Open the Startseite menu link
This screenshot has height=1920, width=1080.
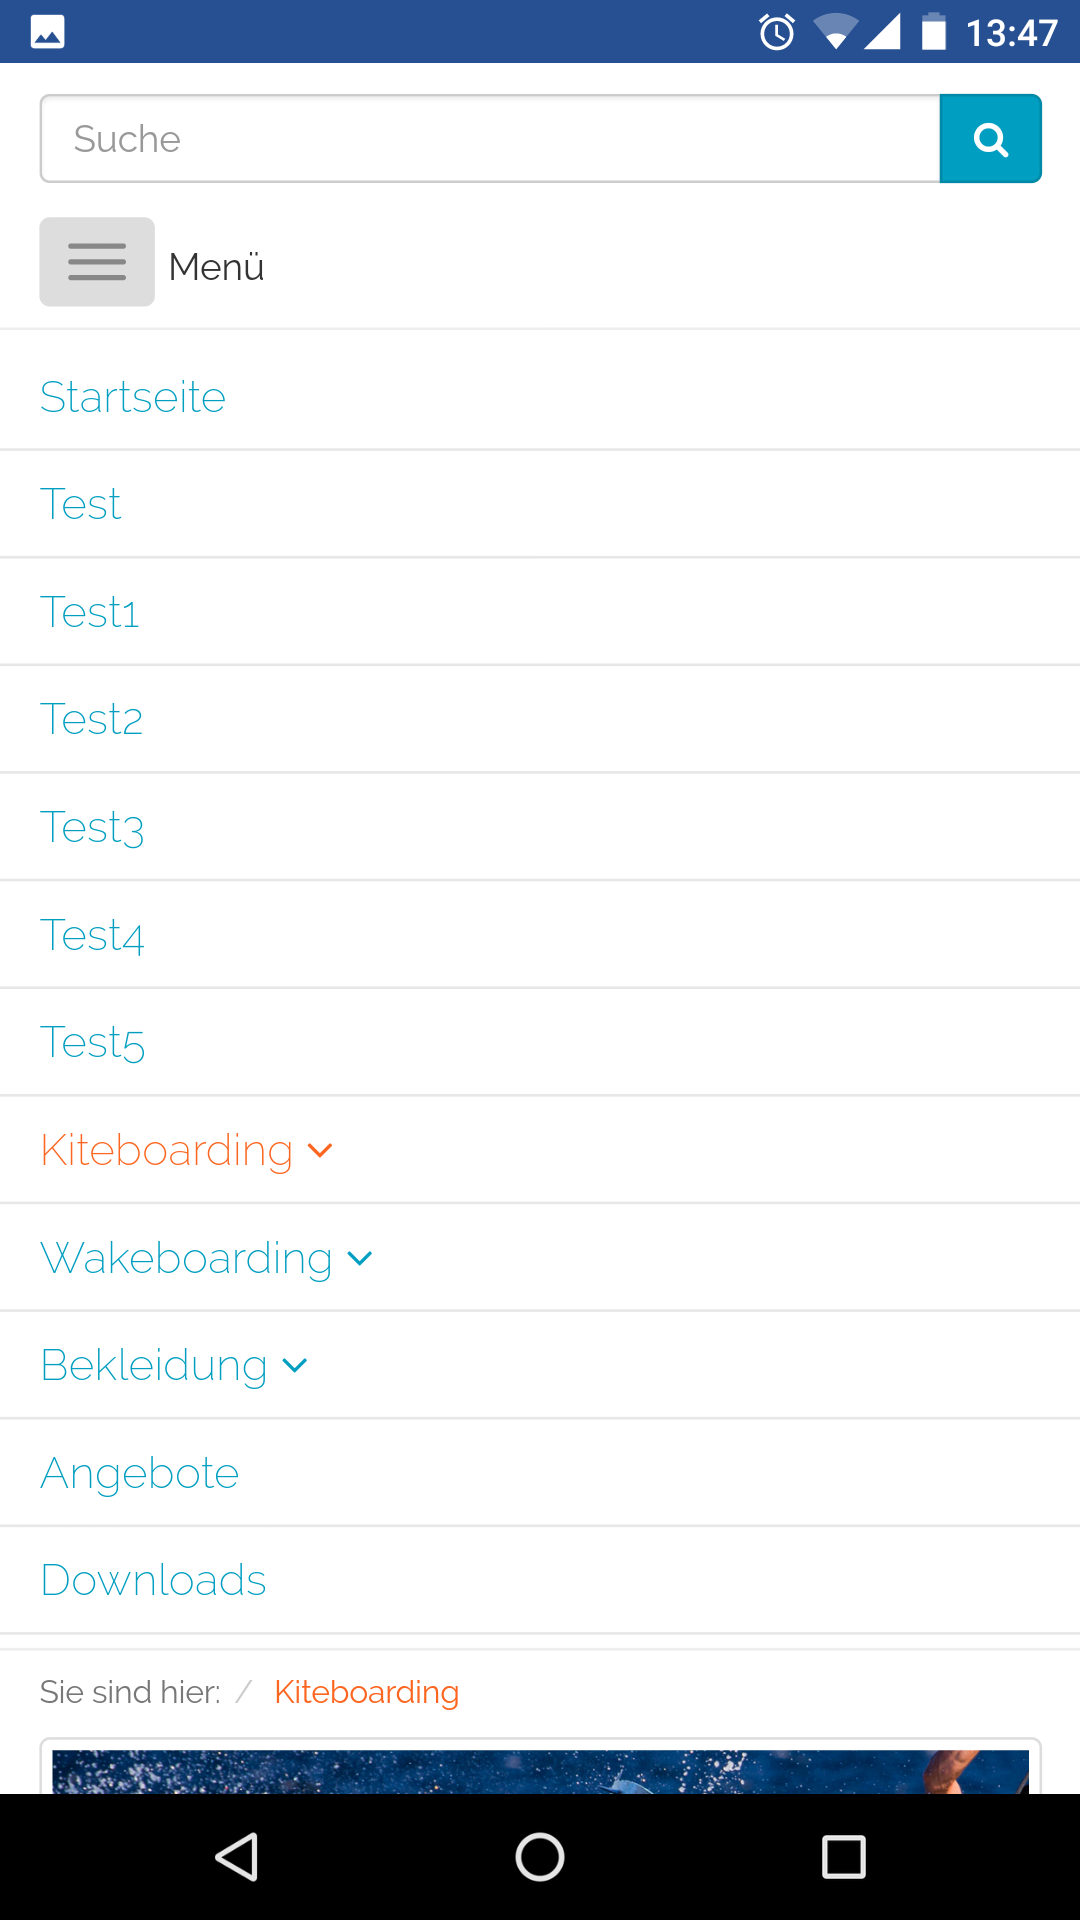pyautogui.click(x=133, y=397)
